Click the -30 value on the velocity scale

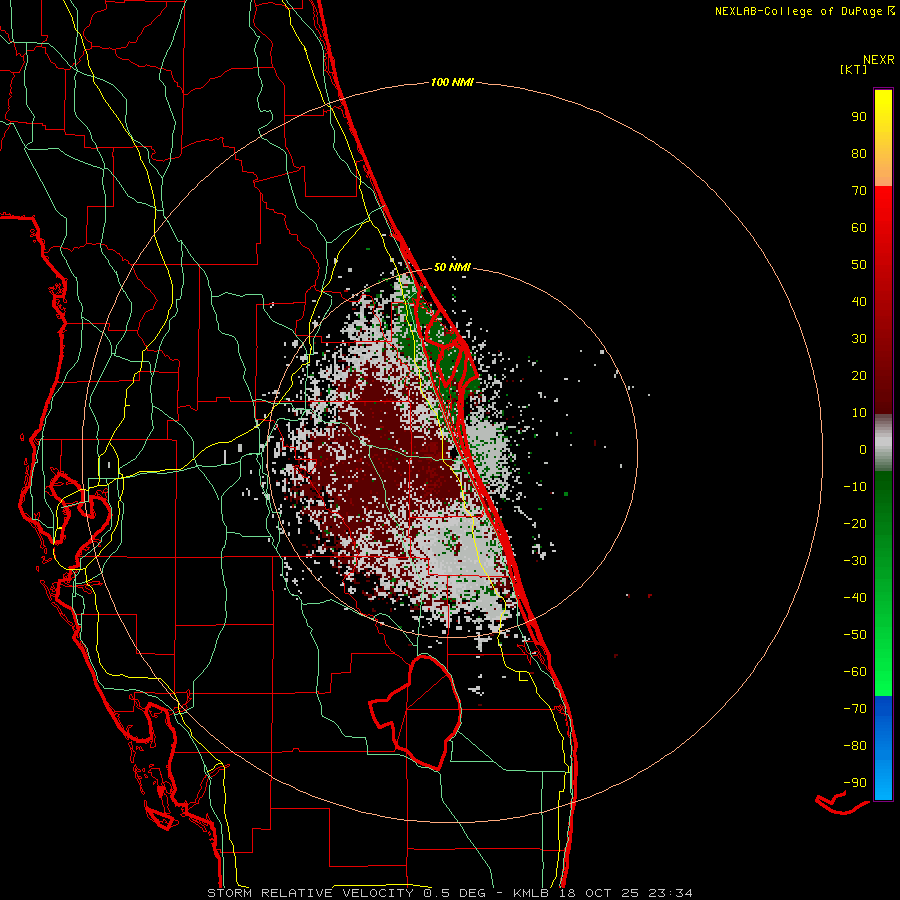point(855,561)
